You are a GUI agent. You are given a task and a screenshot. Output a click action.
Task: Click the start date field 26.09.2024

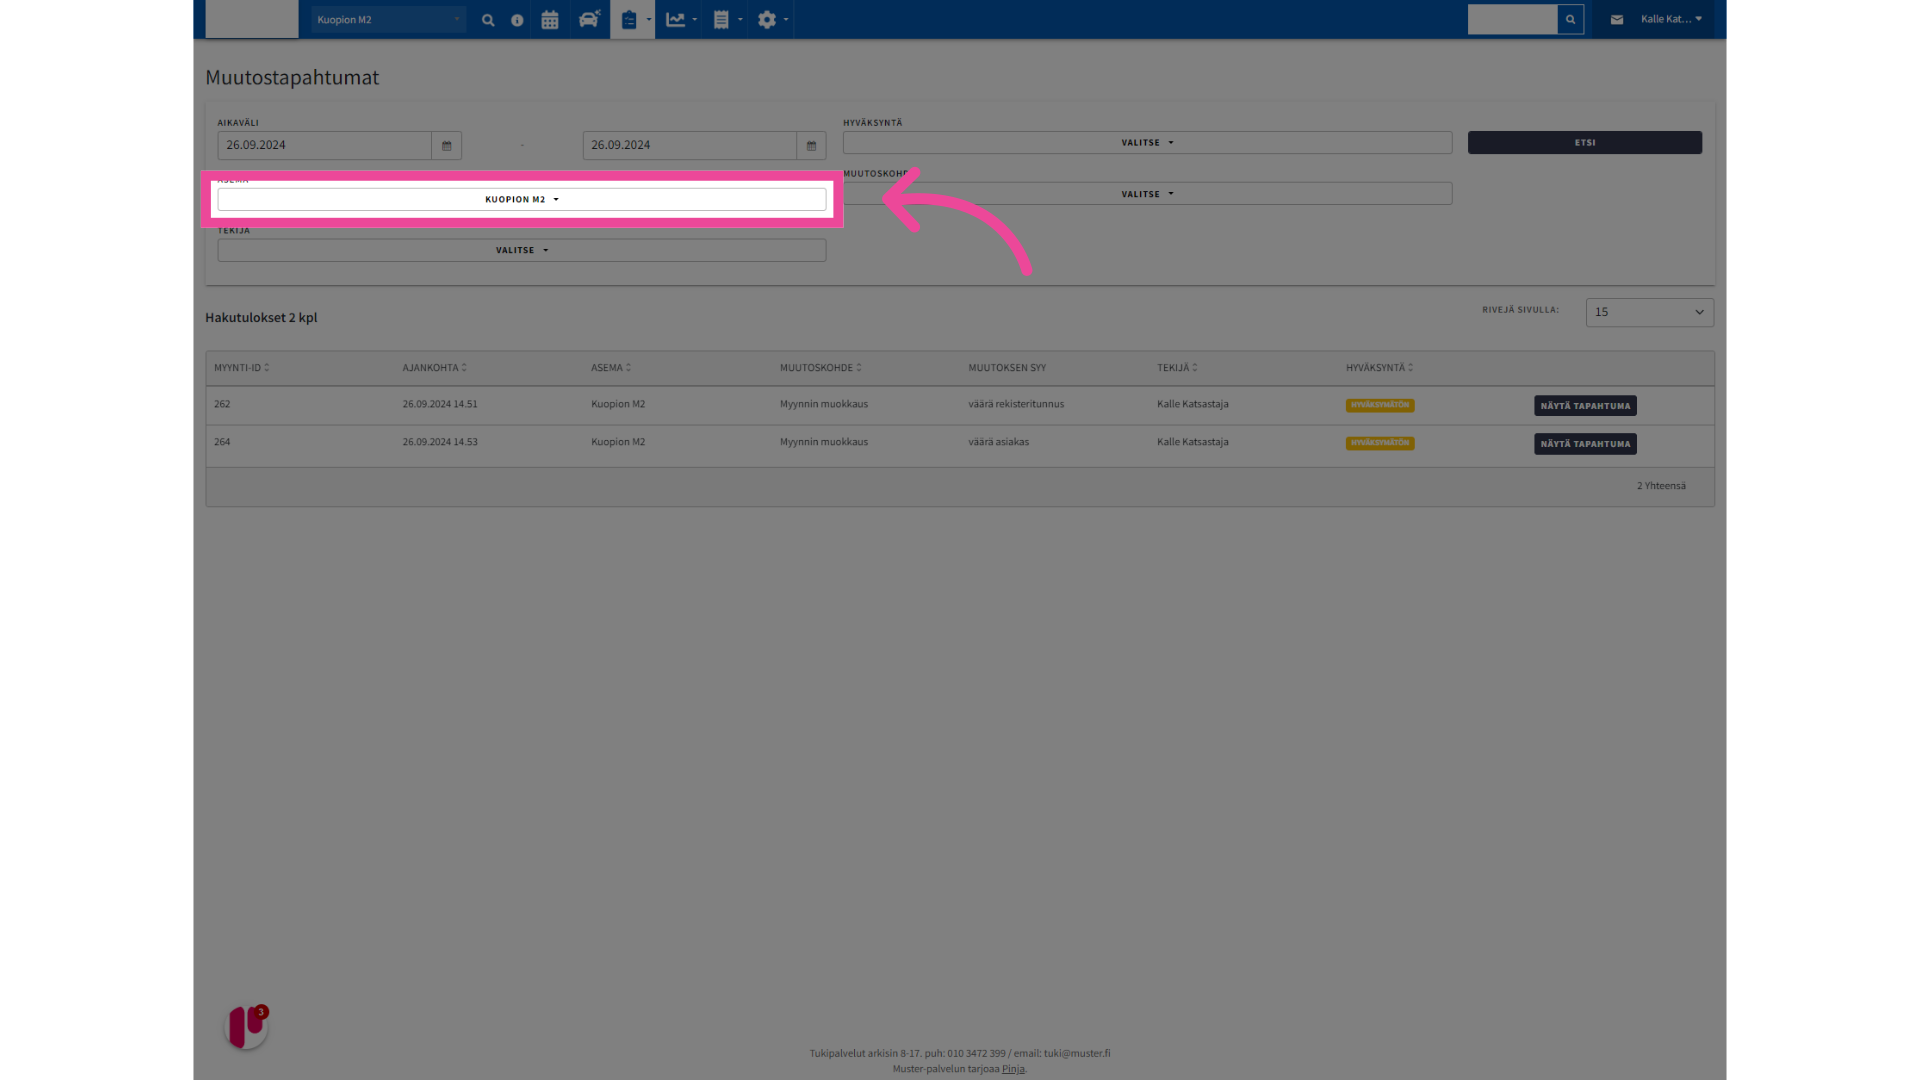click(x=324, y=145)
